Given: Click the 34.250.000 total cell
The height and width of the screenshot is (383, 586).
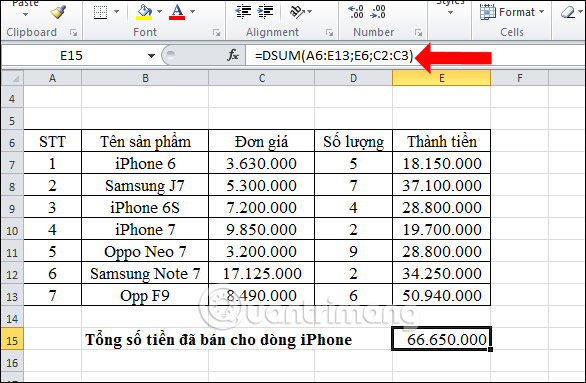Looking at the screenshot, I should (x=441, y=274).
